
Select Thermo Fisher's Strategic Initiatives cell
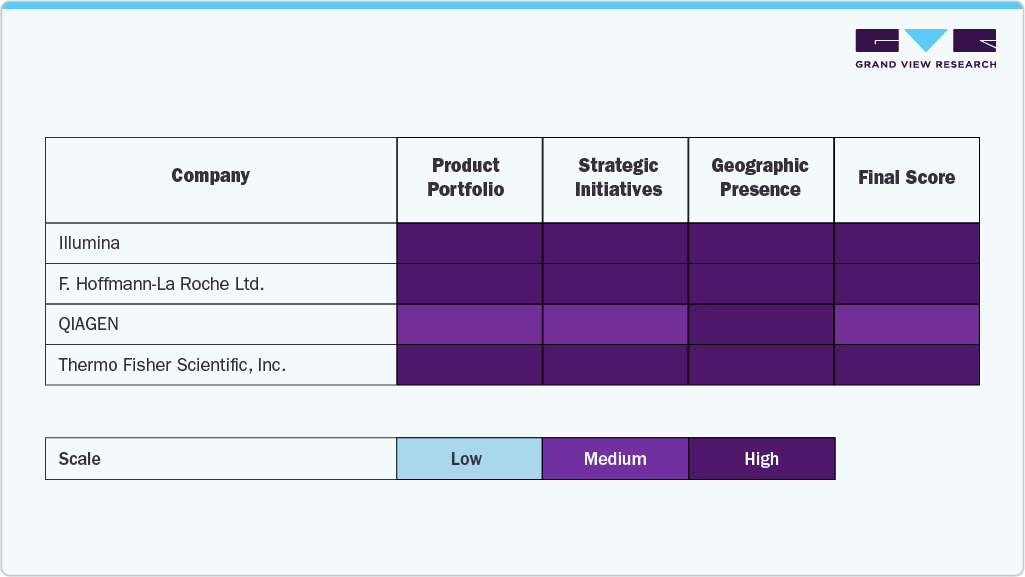[x=615, y=365]
